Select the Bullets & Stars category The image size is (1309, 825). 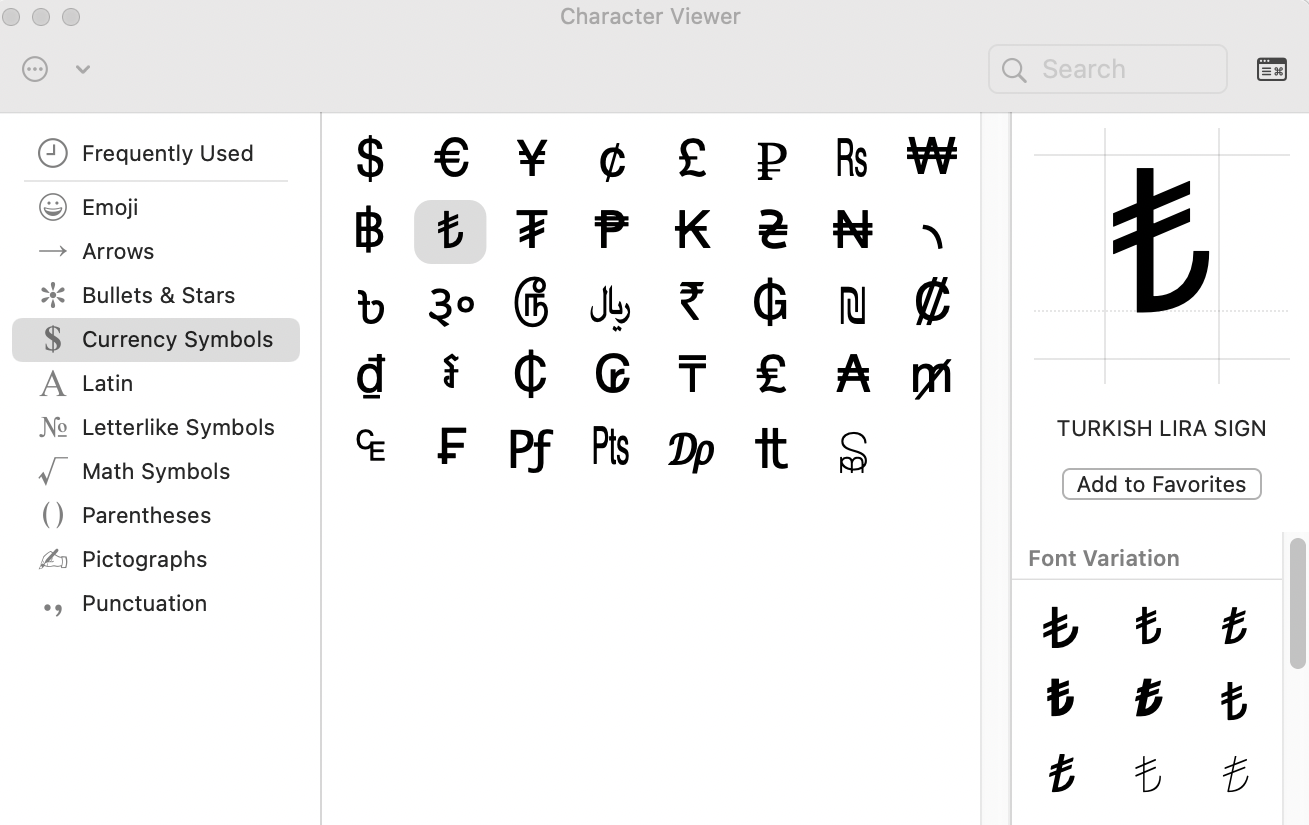158,295
